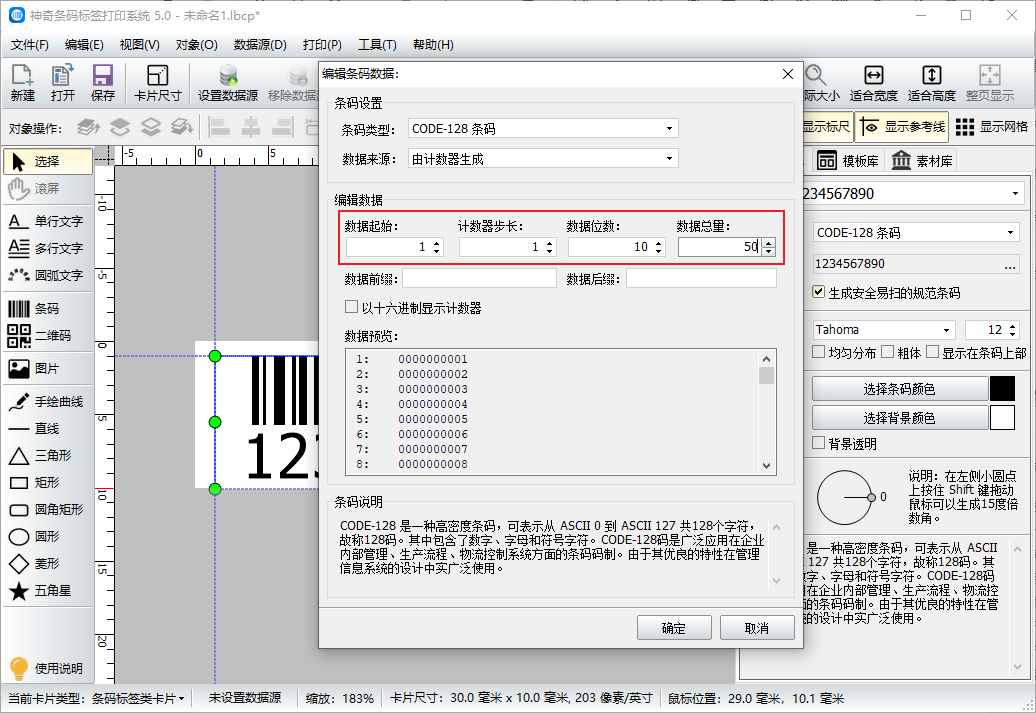Click the 打开 (Open) toolbar icon
This screenshot has height=713, width=1036.
63,83
